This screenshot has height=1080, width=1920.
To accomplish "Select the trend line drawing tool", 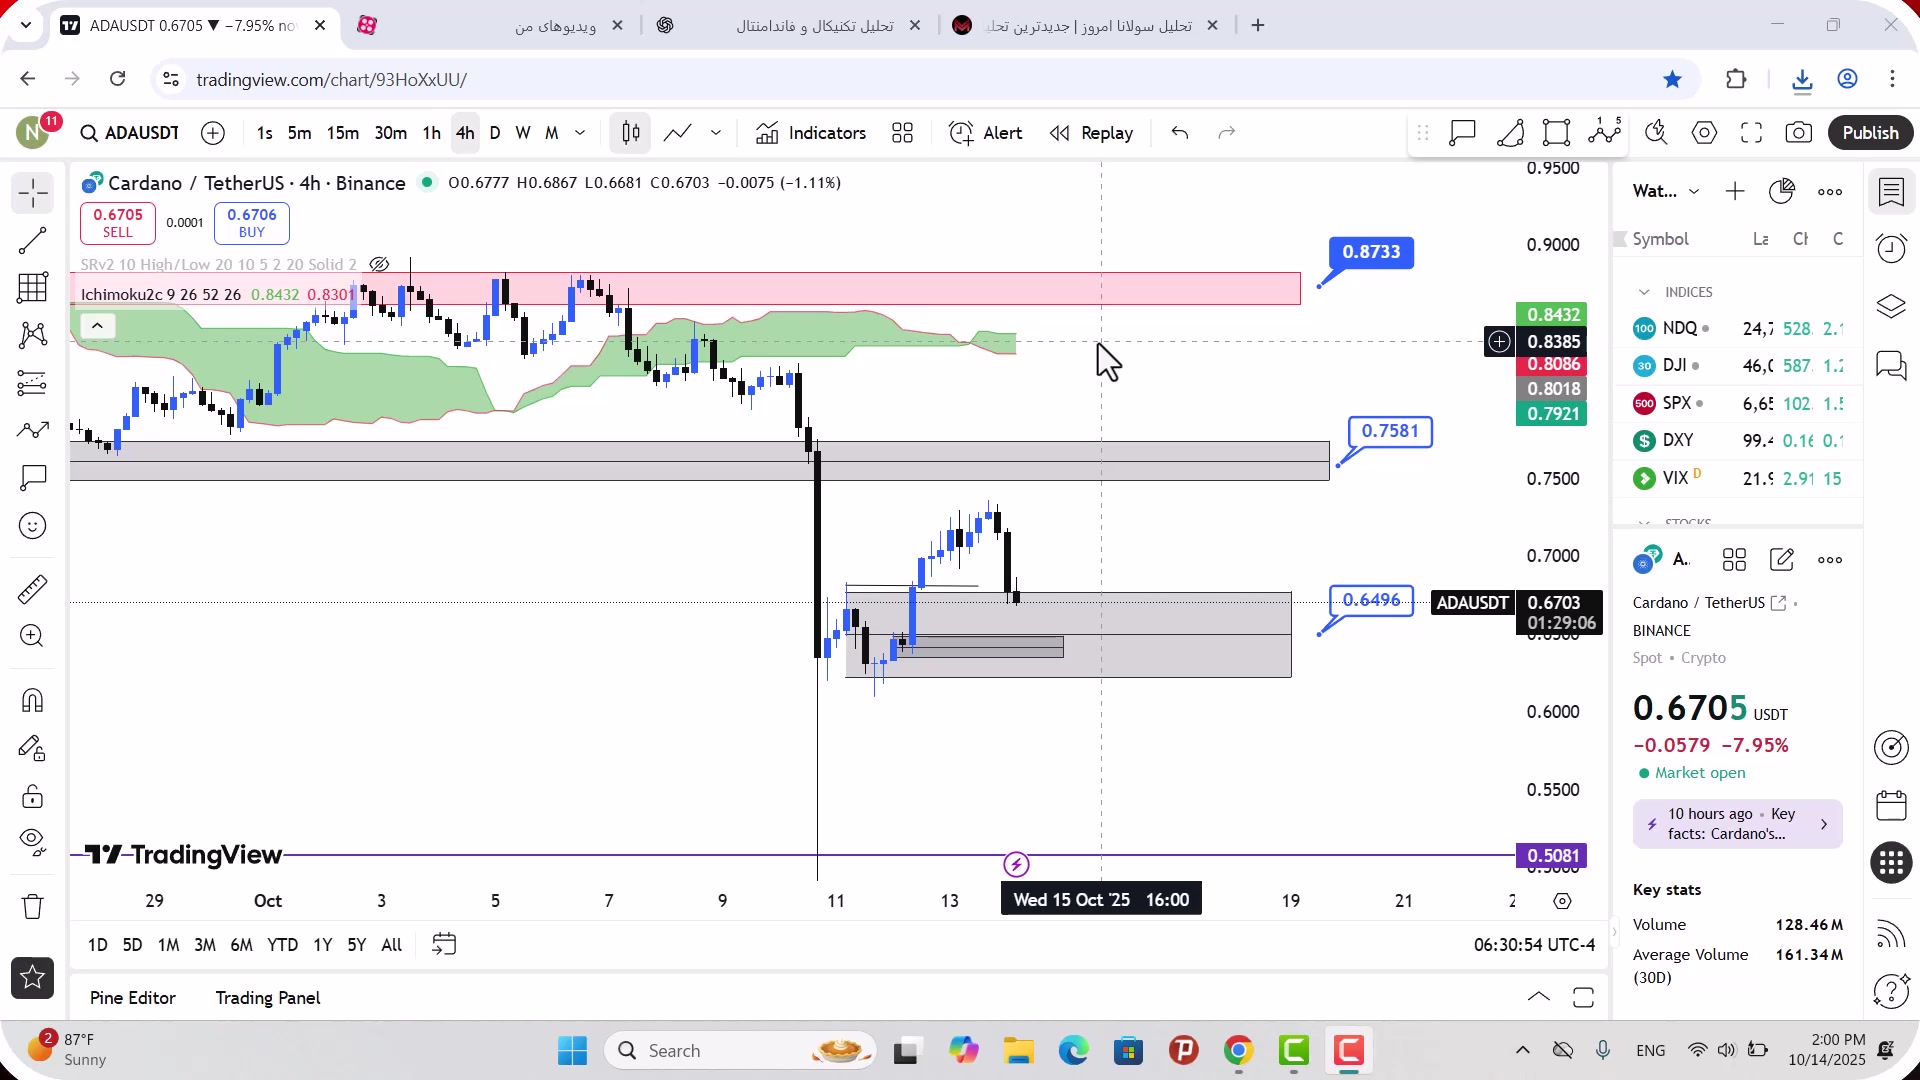I will point(33,240).
